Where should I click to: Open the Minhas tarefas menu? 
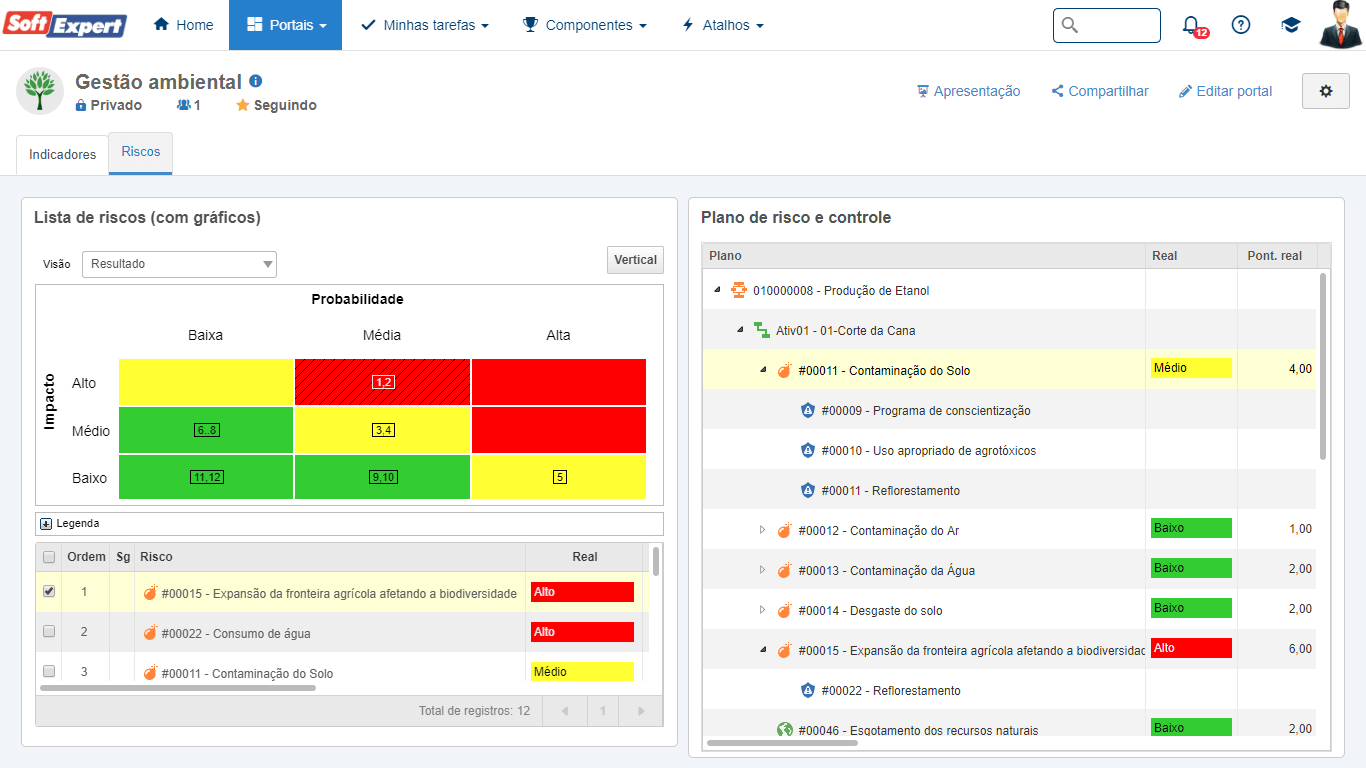(x=425, y=25)
